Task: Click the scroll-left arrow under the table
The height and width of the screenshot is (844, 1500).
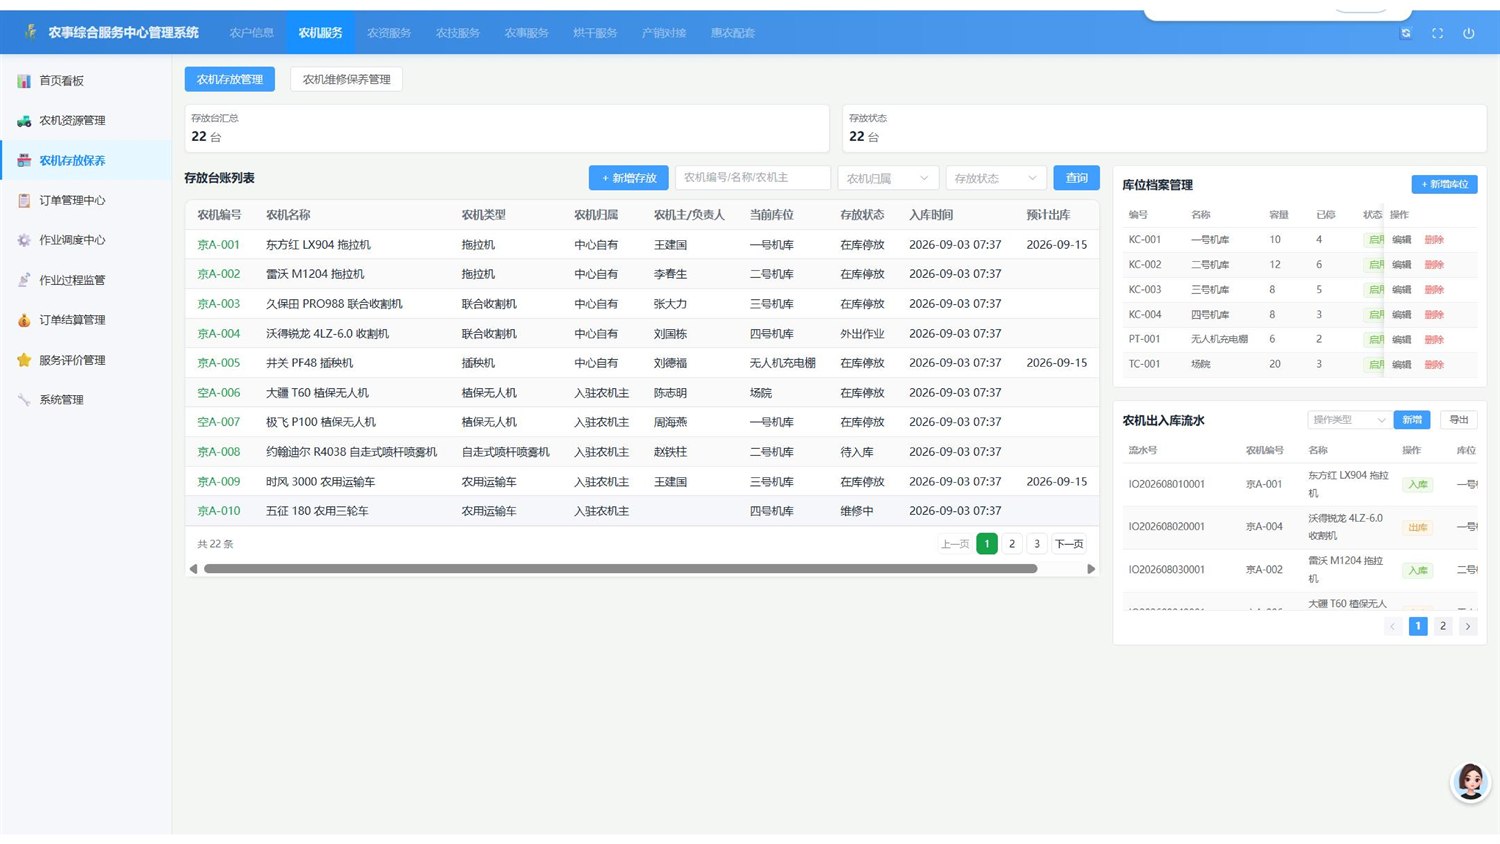Action: pos(193,569)
